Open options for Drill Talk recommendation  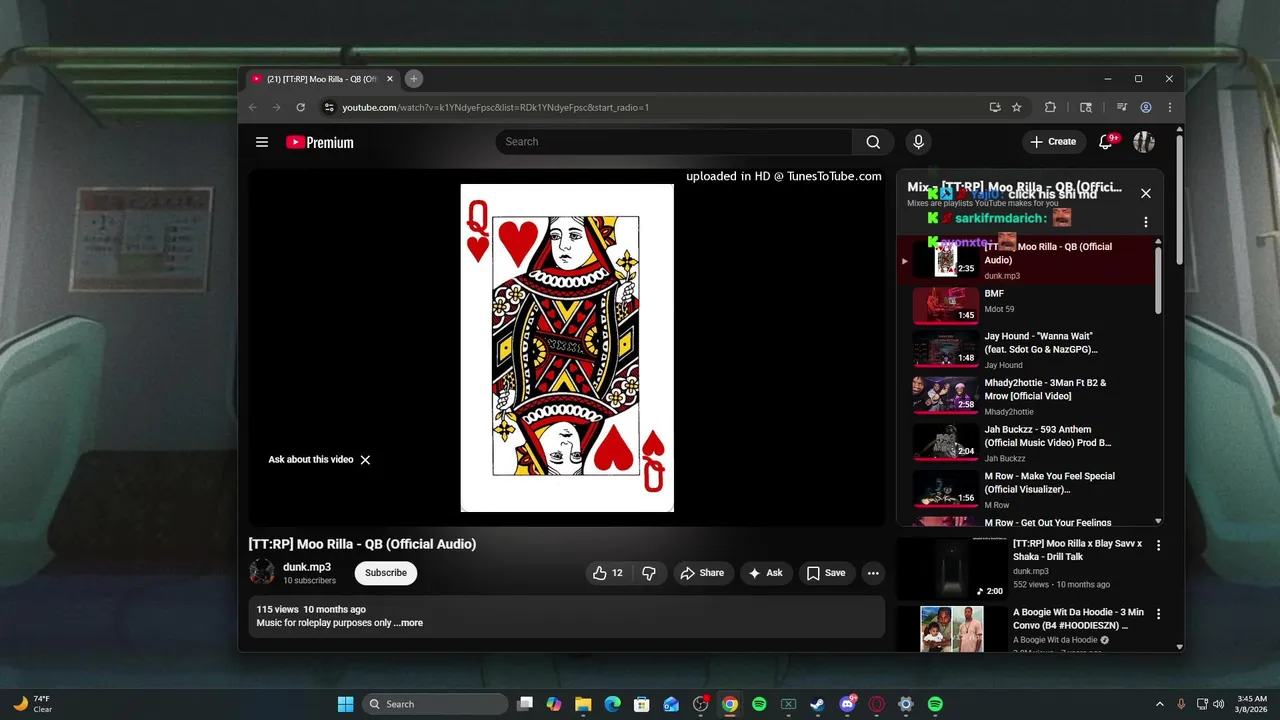pyautogui.click(x=1159, y=546)
